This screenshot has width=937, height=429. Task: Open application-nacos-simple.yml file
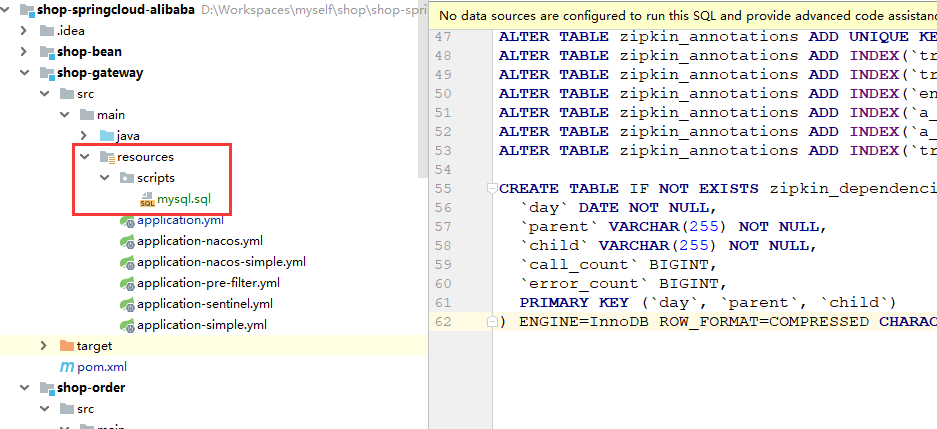221,262
